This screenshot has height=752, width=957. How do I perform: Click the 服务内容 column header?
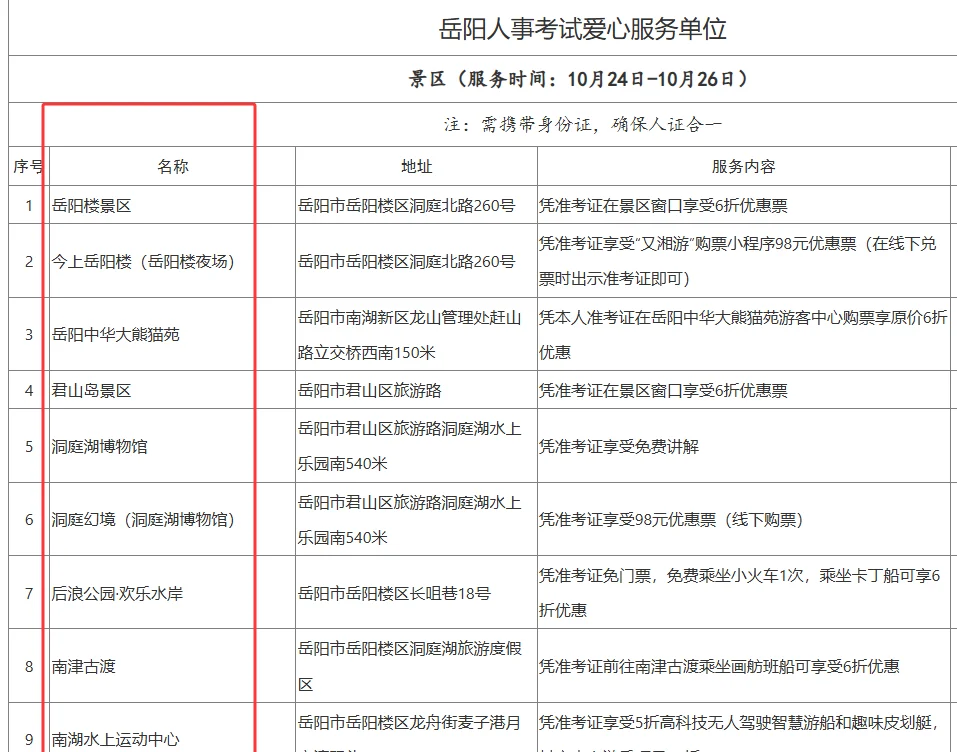[x=743, y=166]
